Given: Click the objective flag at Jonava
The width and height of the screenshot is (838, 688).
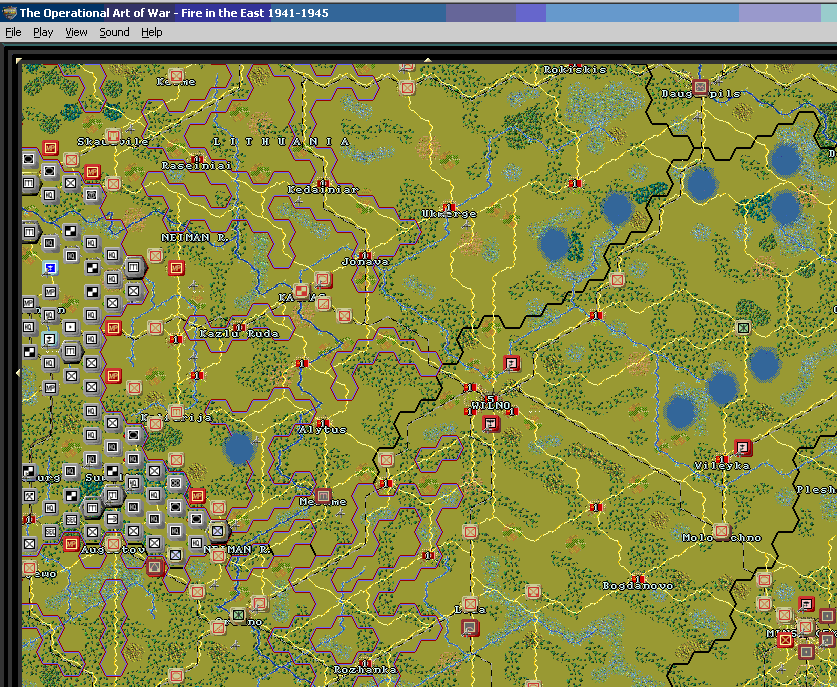Looking at the screenshot, I should pyautogui.click(x=365, y=255).
